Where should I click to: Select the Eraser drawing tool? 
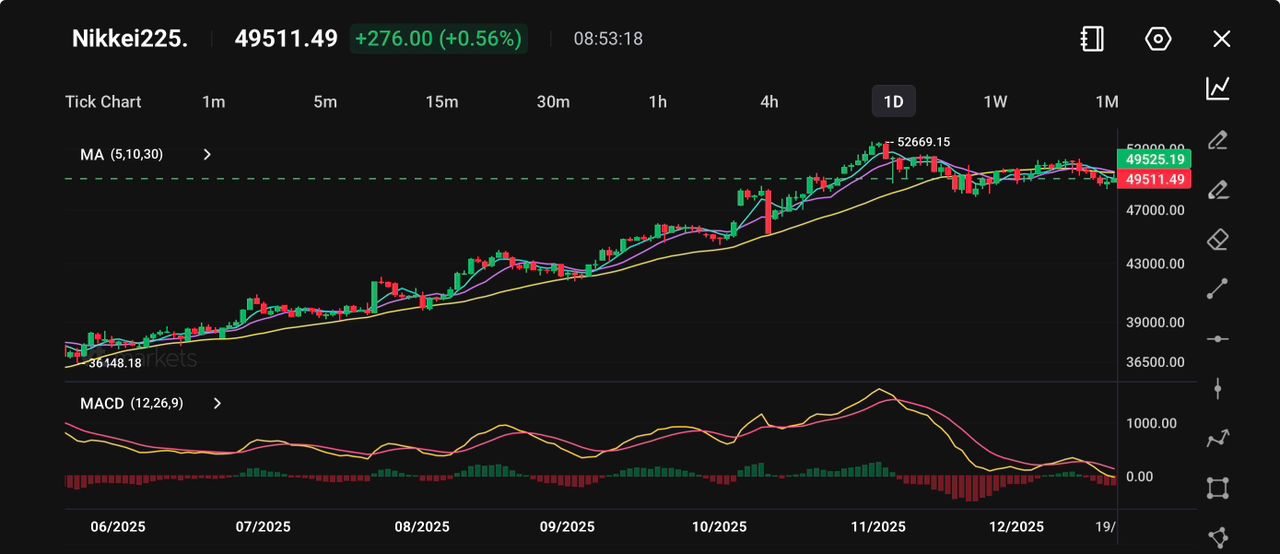(x=1217, y=239)
